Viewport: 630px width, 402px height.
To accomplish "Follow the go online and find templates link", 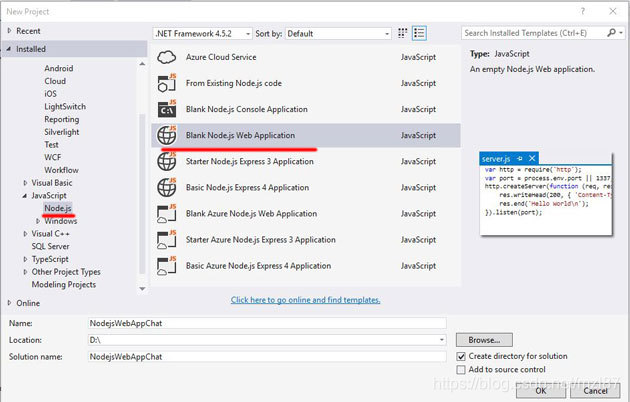I will tap(305, 300).
